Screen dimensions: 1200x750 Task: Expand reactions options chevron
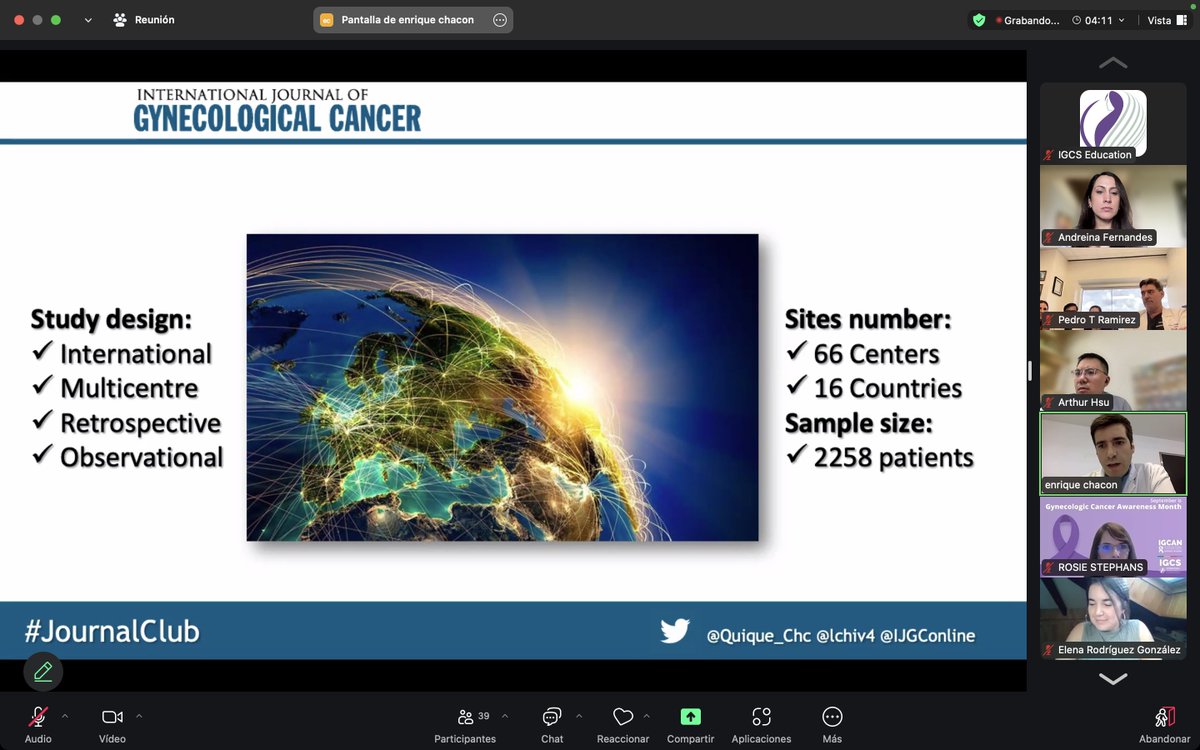tap(647, 716)
